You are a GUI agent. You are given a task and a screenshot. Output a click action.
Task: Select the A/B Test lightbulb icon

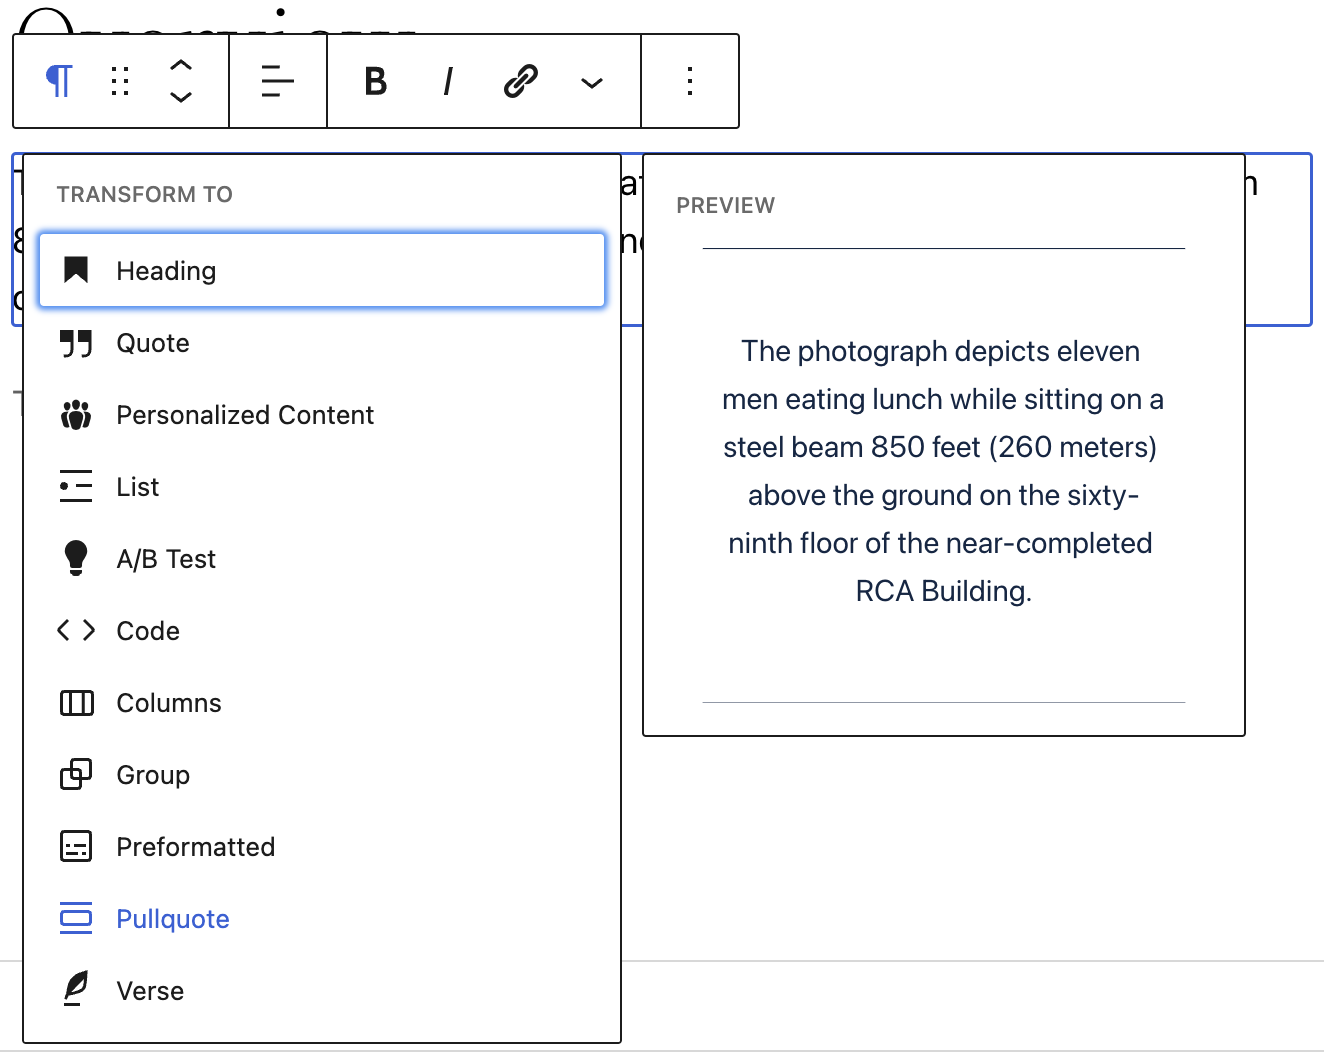tap(75, 559)
